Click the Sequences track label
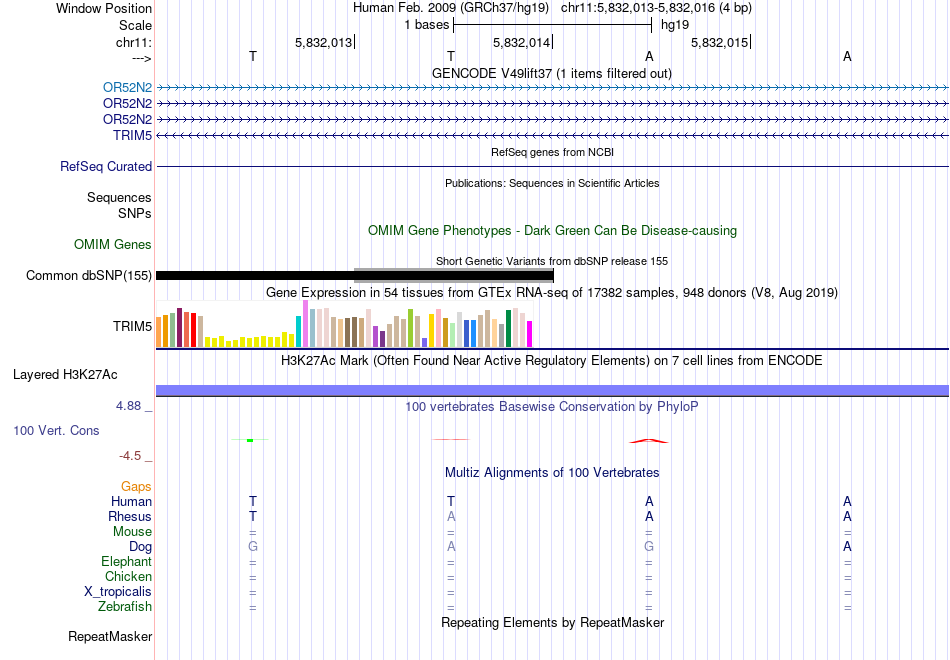 [119, 198]
